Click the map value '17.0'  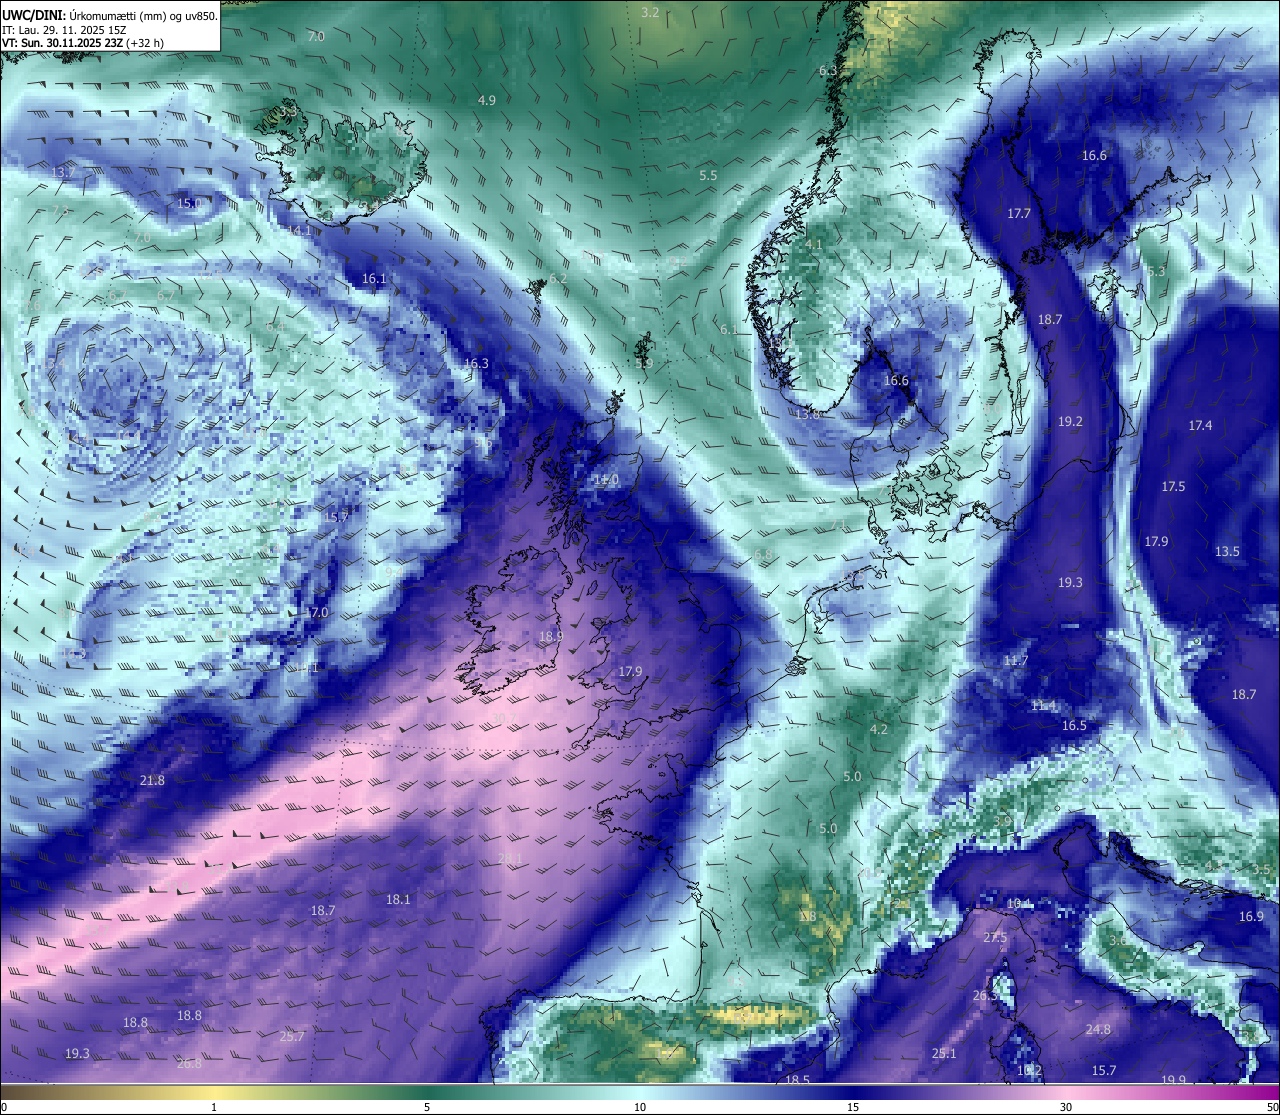(316, 612)
